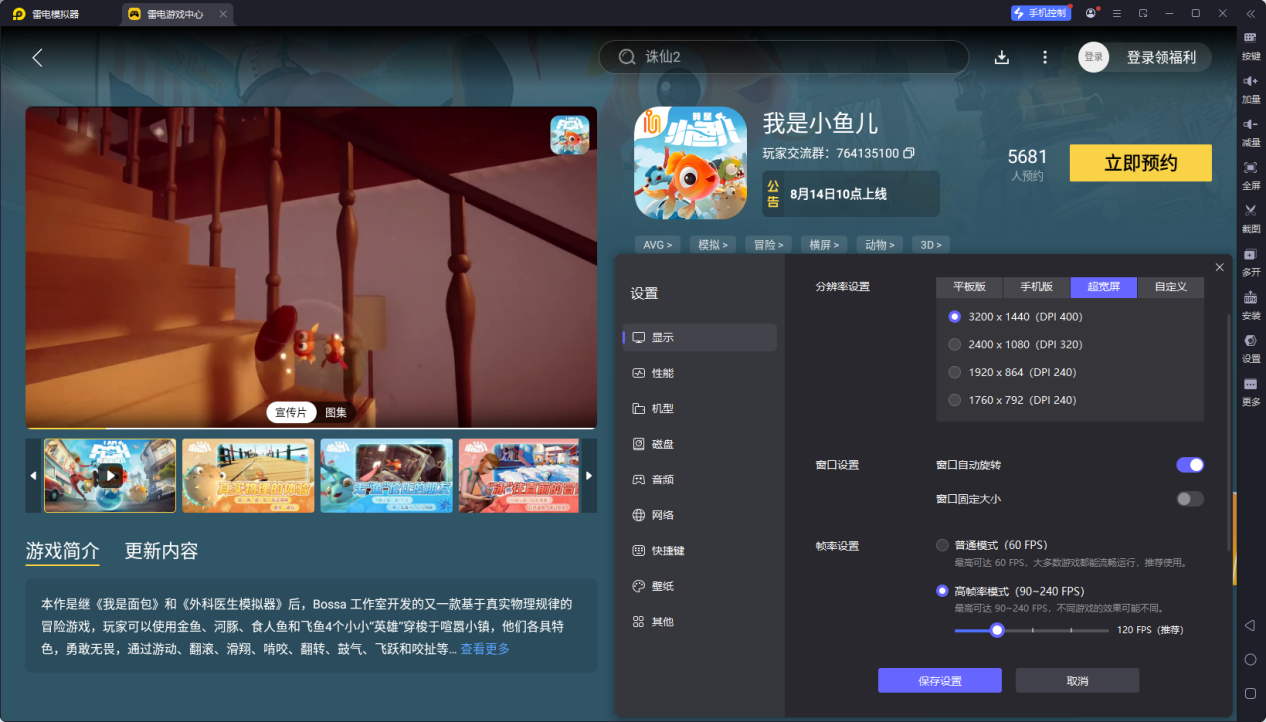
Task: Take a 截图 screenshot with scissors icon
Action: point(1250,210)
